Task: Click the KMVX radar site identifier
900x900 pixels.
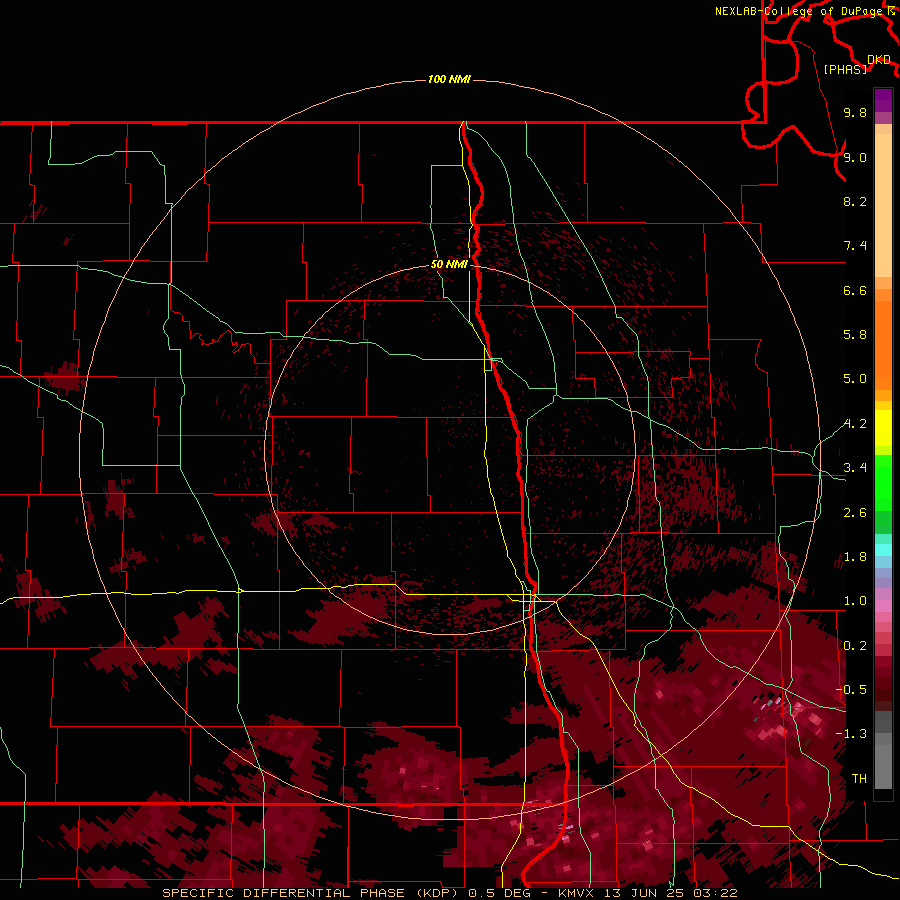Action: click(576, 893)
